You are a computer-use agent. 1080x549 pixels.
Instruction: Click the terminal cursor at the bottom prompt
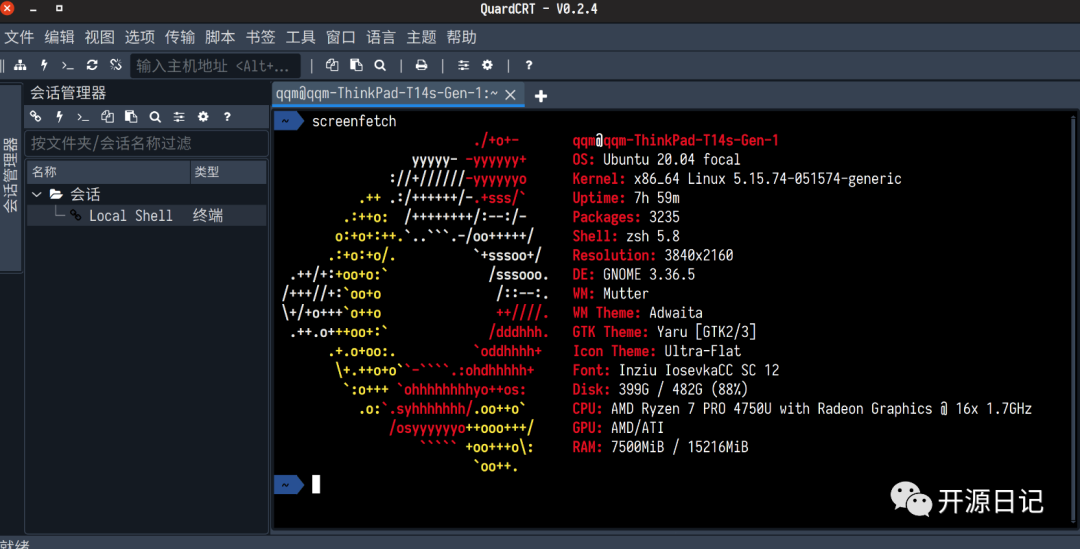point(316,484)
